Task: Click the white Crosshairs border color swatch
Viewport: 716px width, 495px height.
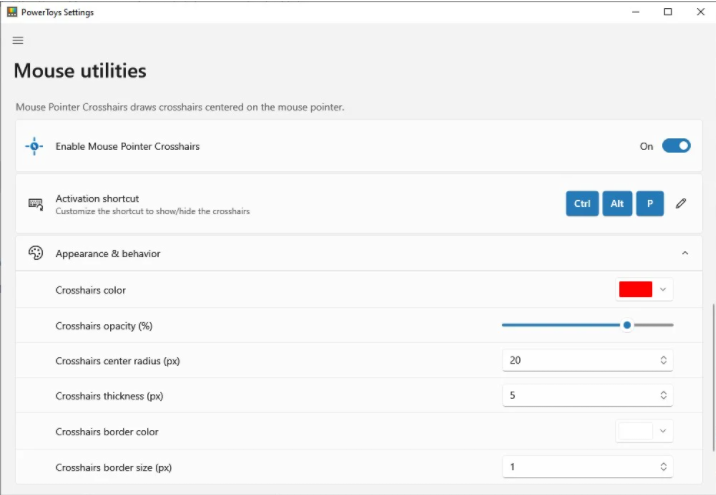Action: [636, 432]
